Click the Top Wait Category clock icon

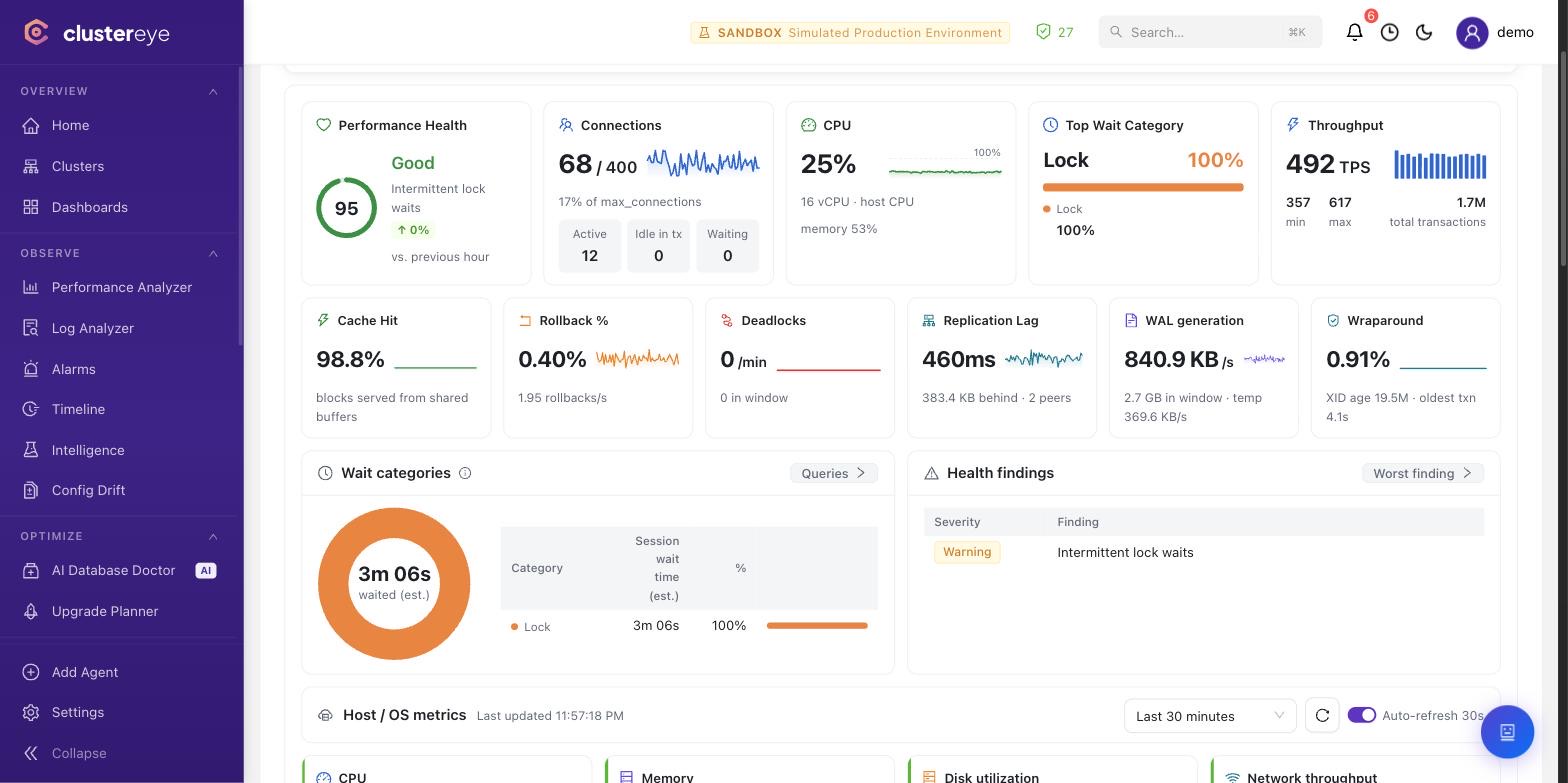pyautogui.click(x=1051, y=125)
